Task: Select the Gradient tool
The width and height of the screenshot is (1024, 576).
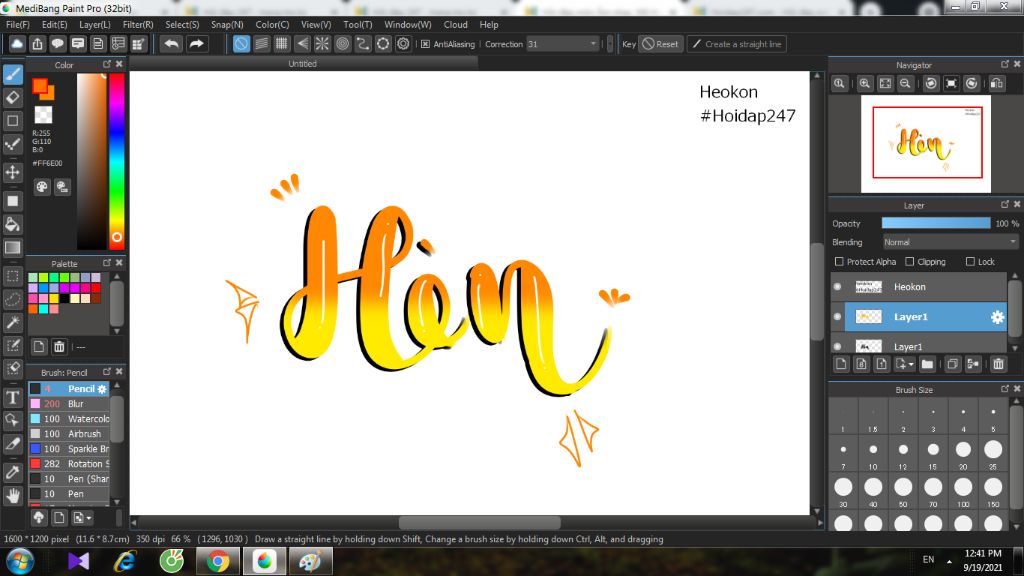Action: click(x=12, y=248)
